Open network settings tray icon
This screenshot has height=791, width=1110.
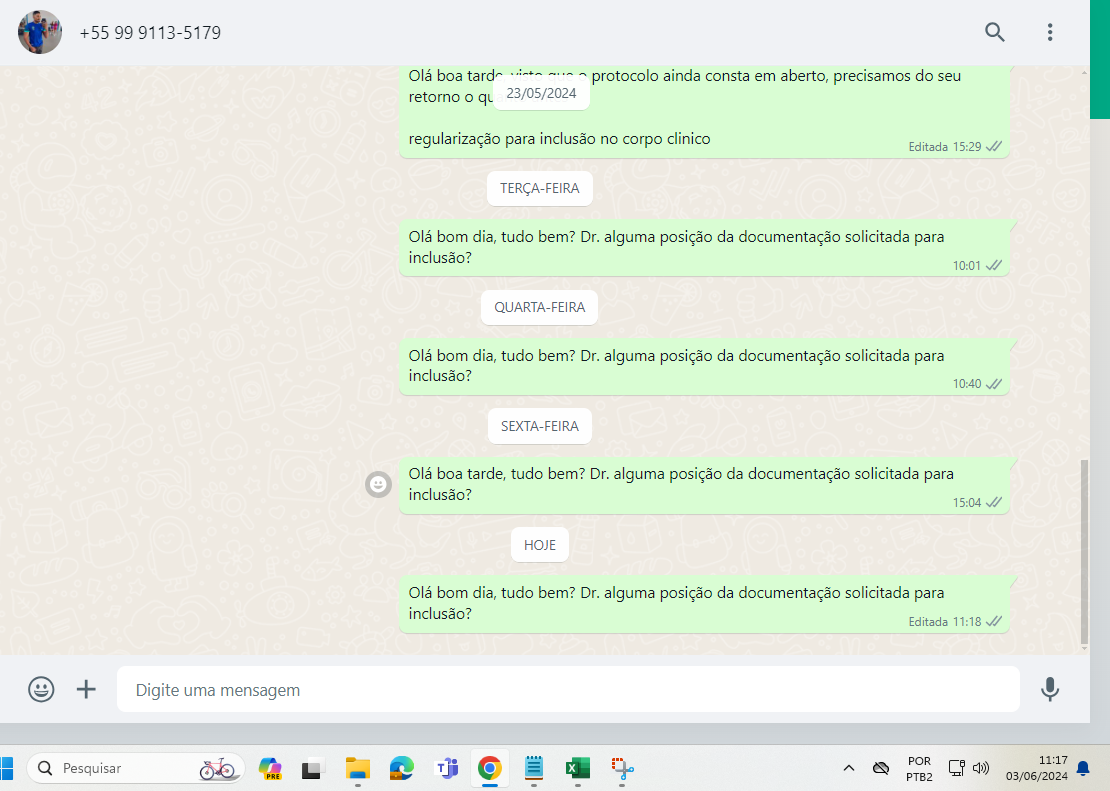click(956, 768)
